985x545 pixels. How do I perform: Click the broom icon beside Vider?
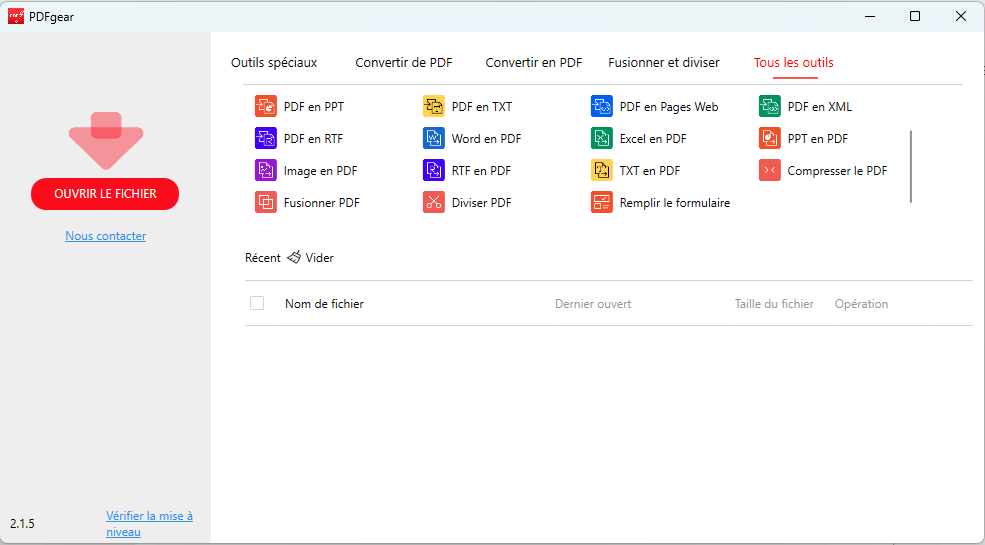(x=293, y=257)
